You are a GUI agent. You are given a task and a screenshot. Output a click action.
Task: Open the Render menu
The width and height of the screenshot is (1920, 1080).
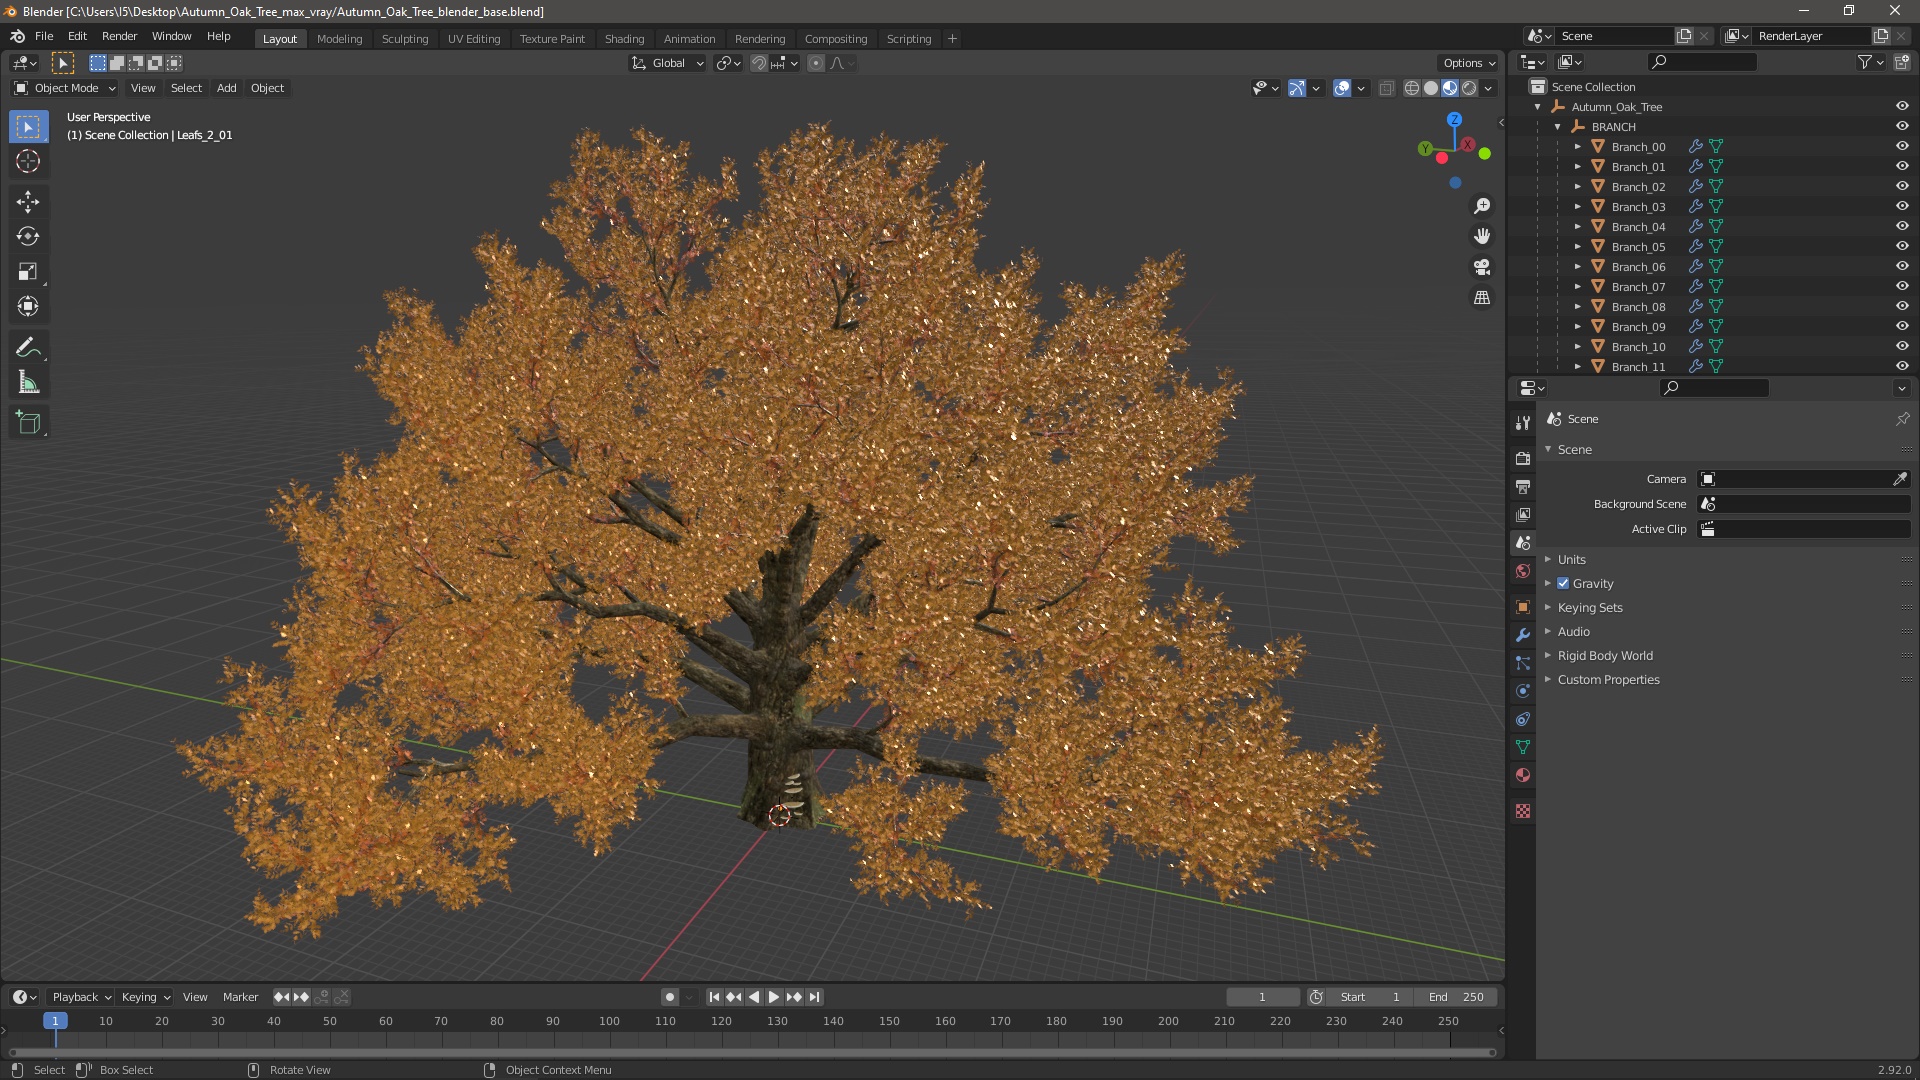(119, 36)
